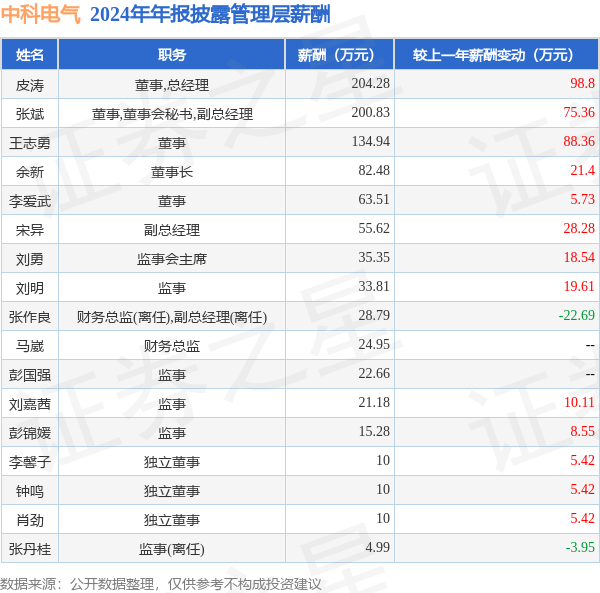Image resolution: width=600 pixels, height=593 pixels.
Task: Select the name cell 李馨子
Action: [30, 462]
